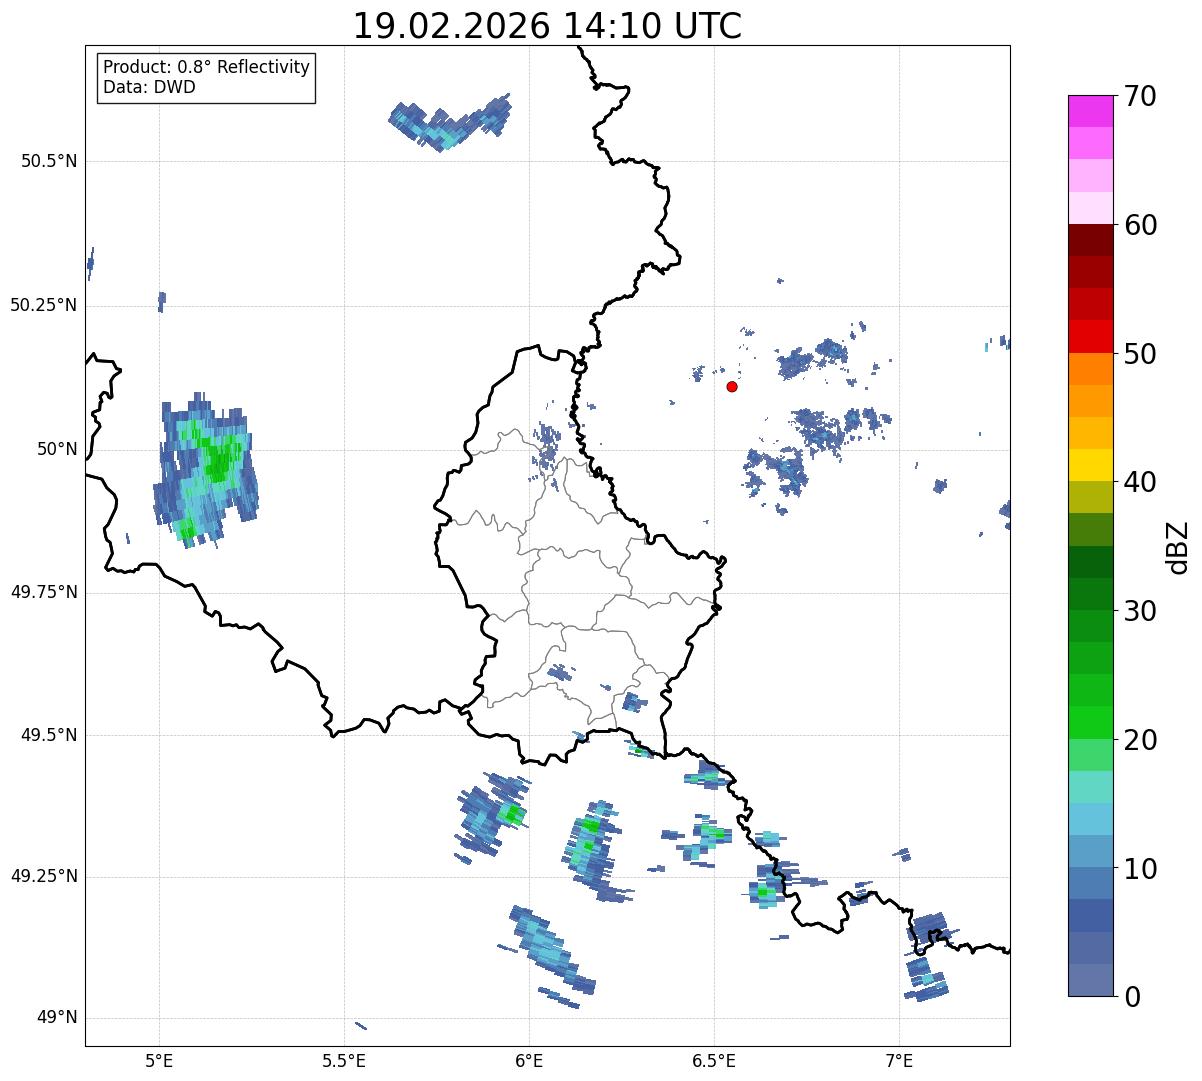Click the '49.75°N' latitude label
This screenshot has height=1081, width=1202.
coord(43,592)
